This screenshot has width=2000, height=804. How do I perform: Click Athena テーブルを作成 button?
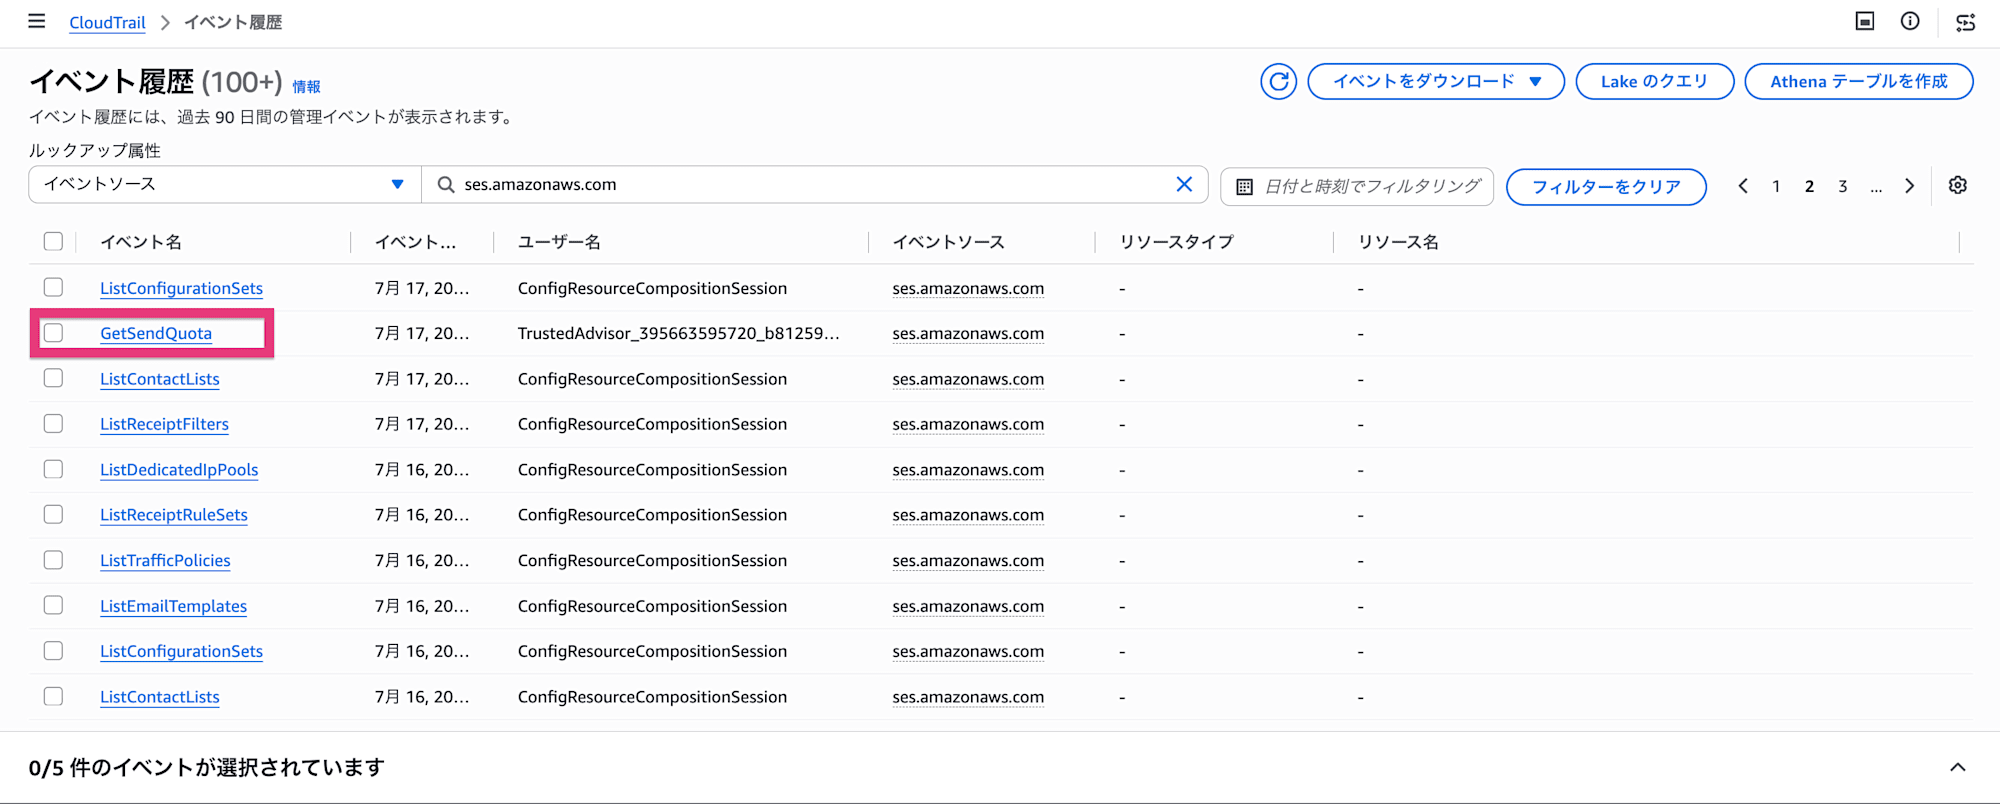point(1858,81)
